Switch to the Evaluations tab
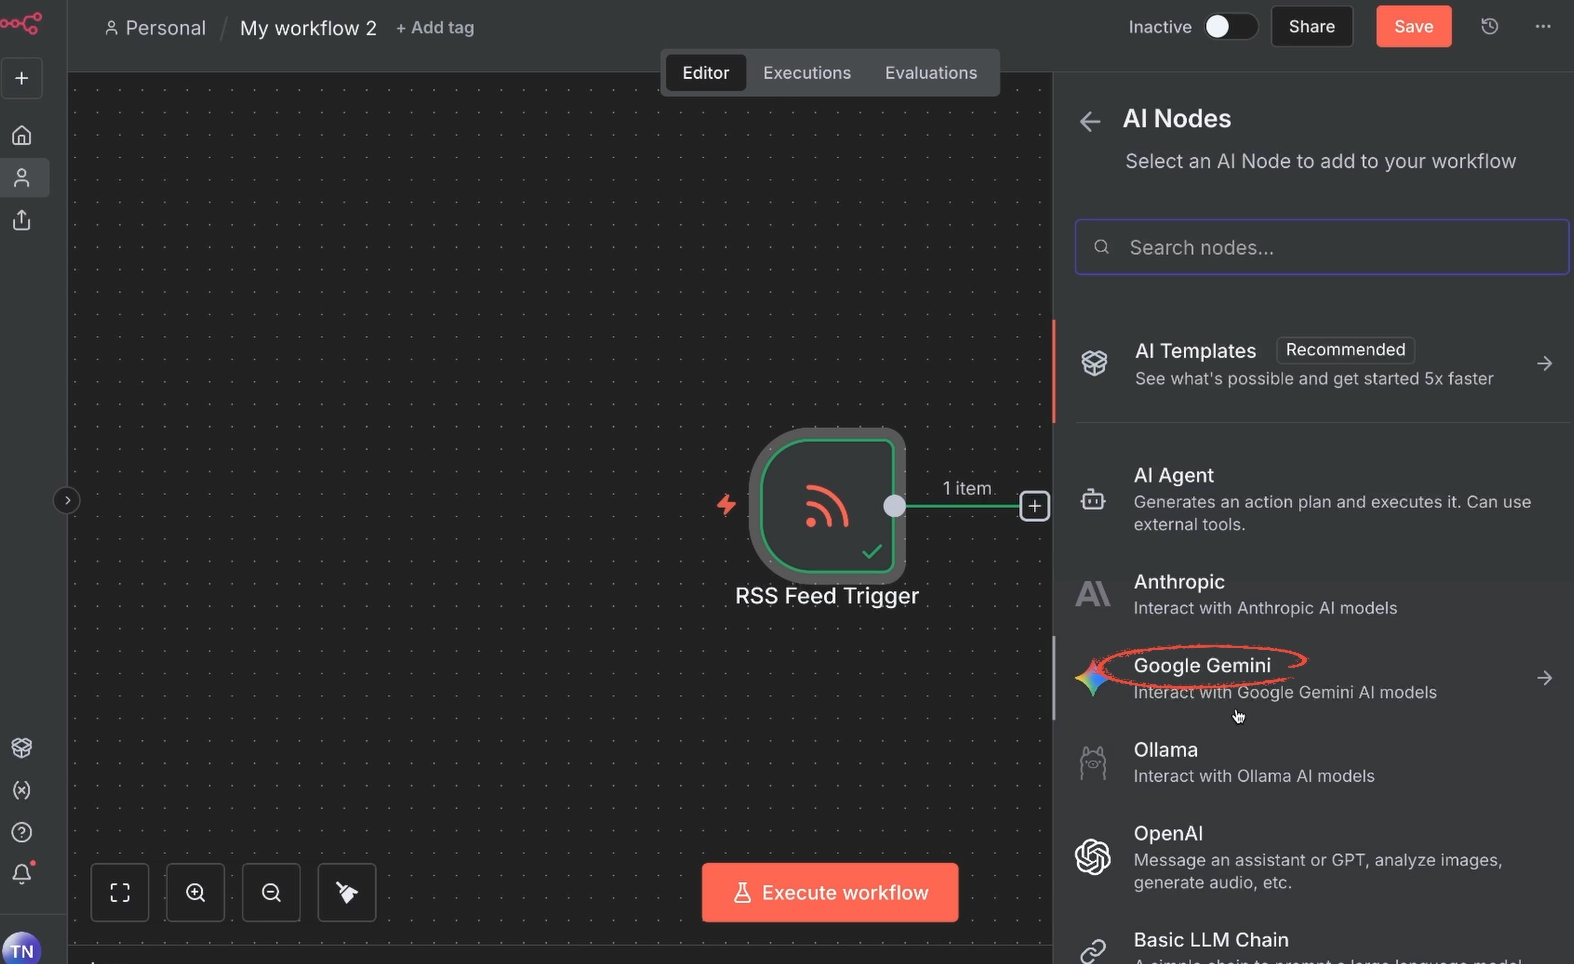 [x=931, y=73]
